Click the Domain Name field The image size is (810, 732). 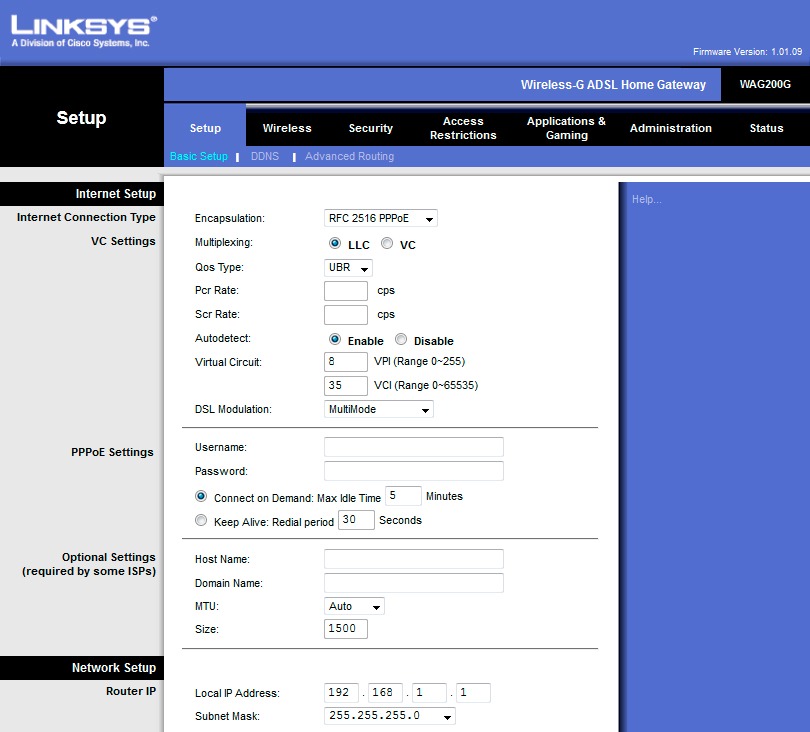[413, 583]
